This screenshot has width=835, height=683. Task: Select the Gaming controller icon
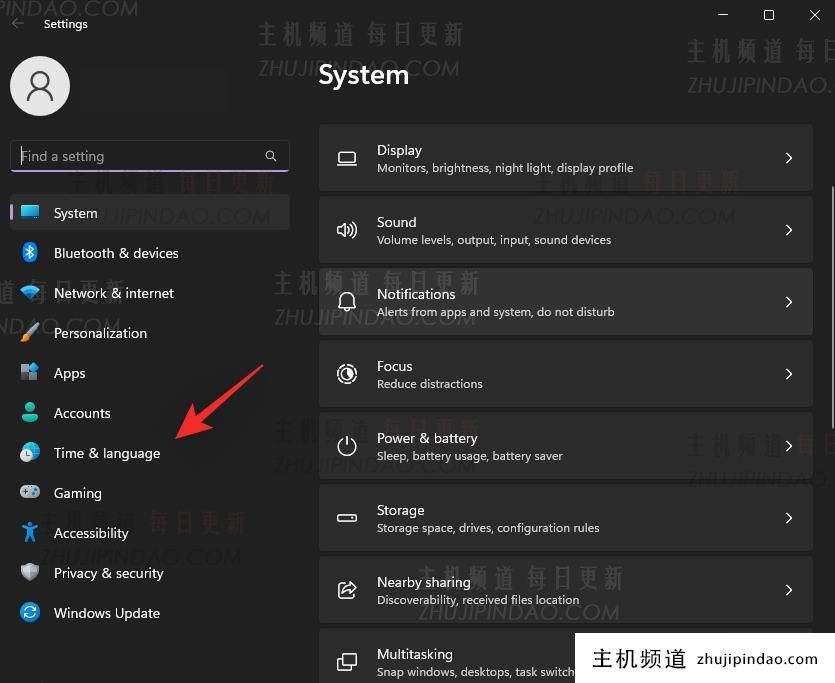coord(30,493)
